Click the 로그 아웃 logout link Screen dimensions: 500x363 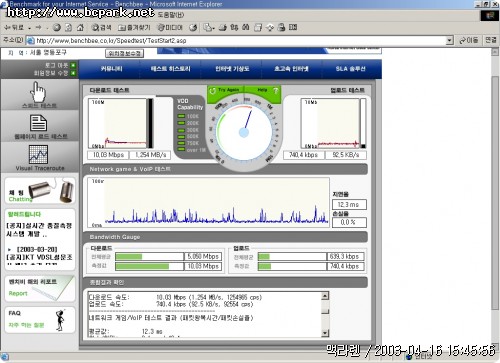point(60,65)
